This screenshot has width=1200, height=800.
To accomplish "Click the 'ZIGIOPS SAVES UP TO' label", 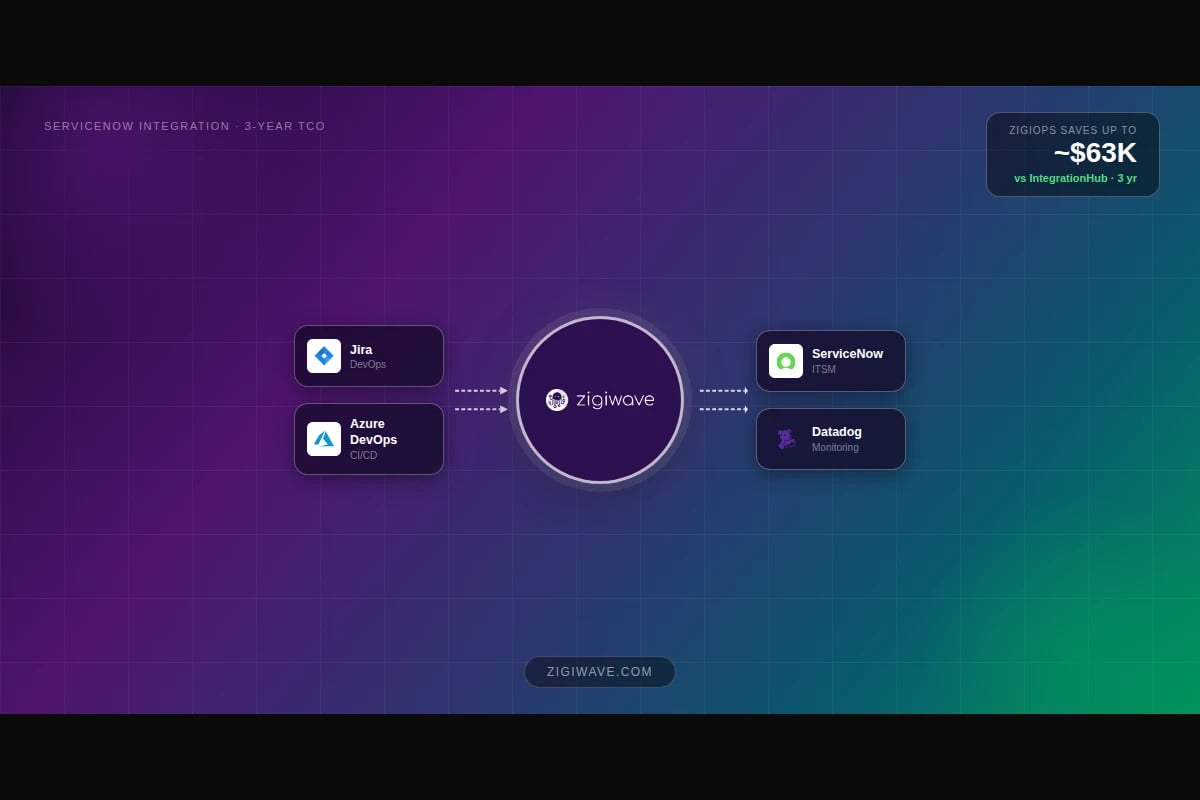I will pyautogui.click(x=1073, y=130).
